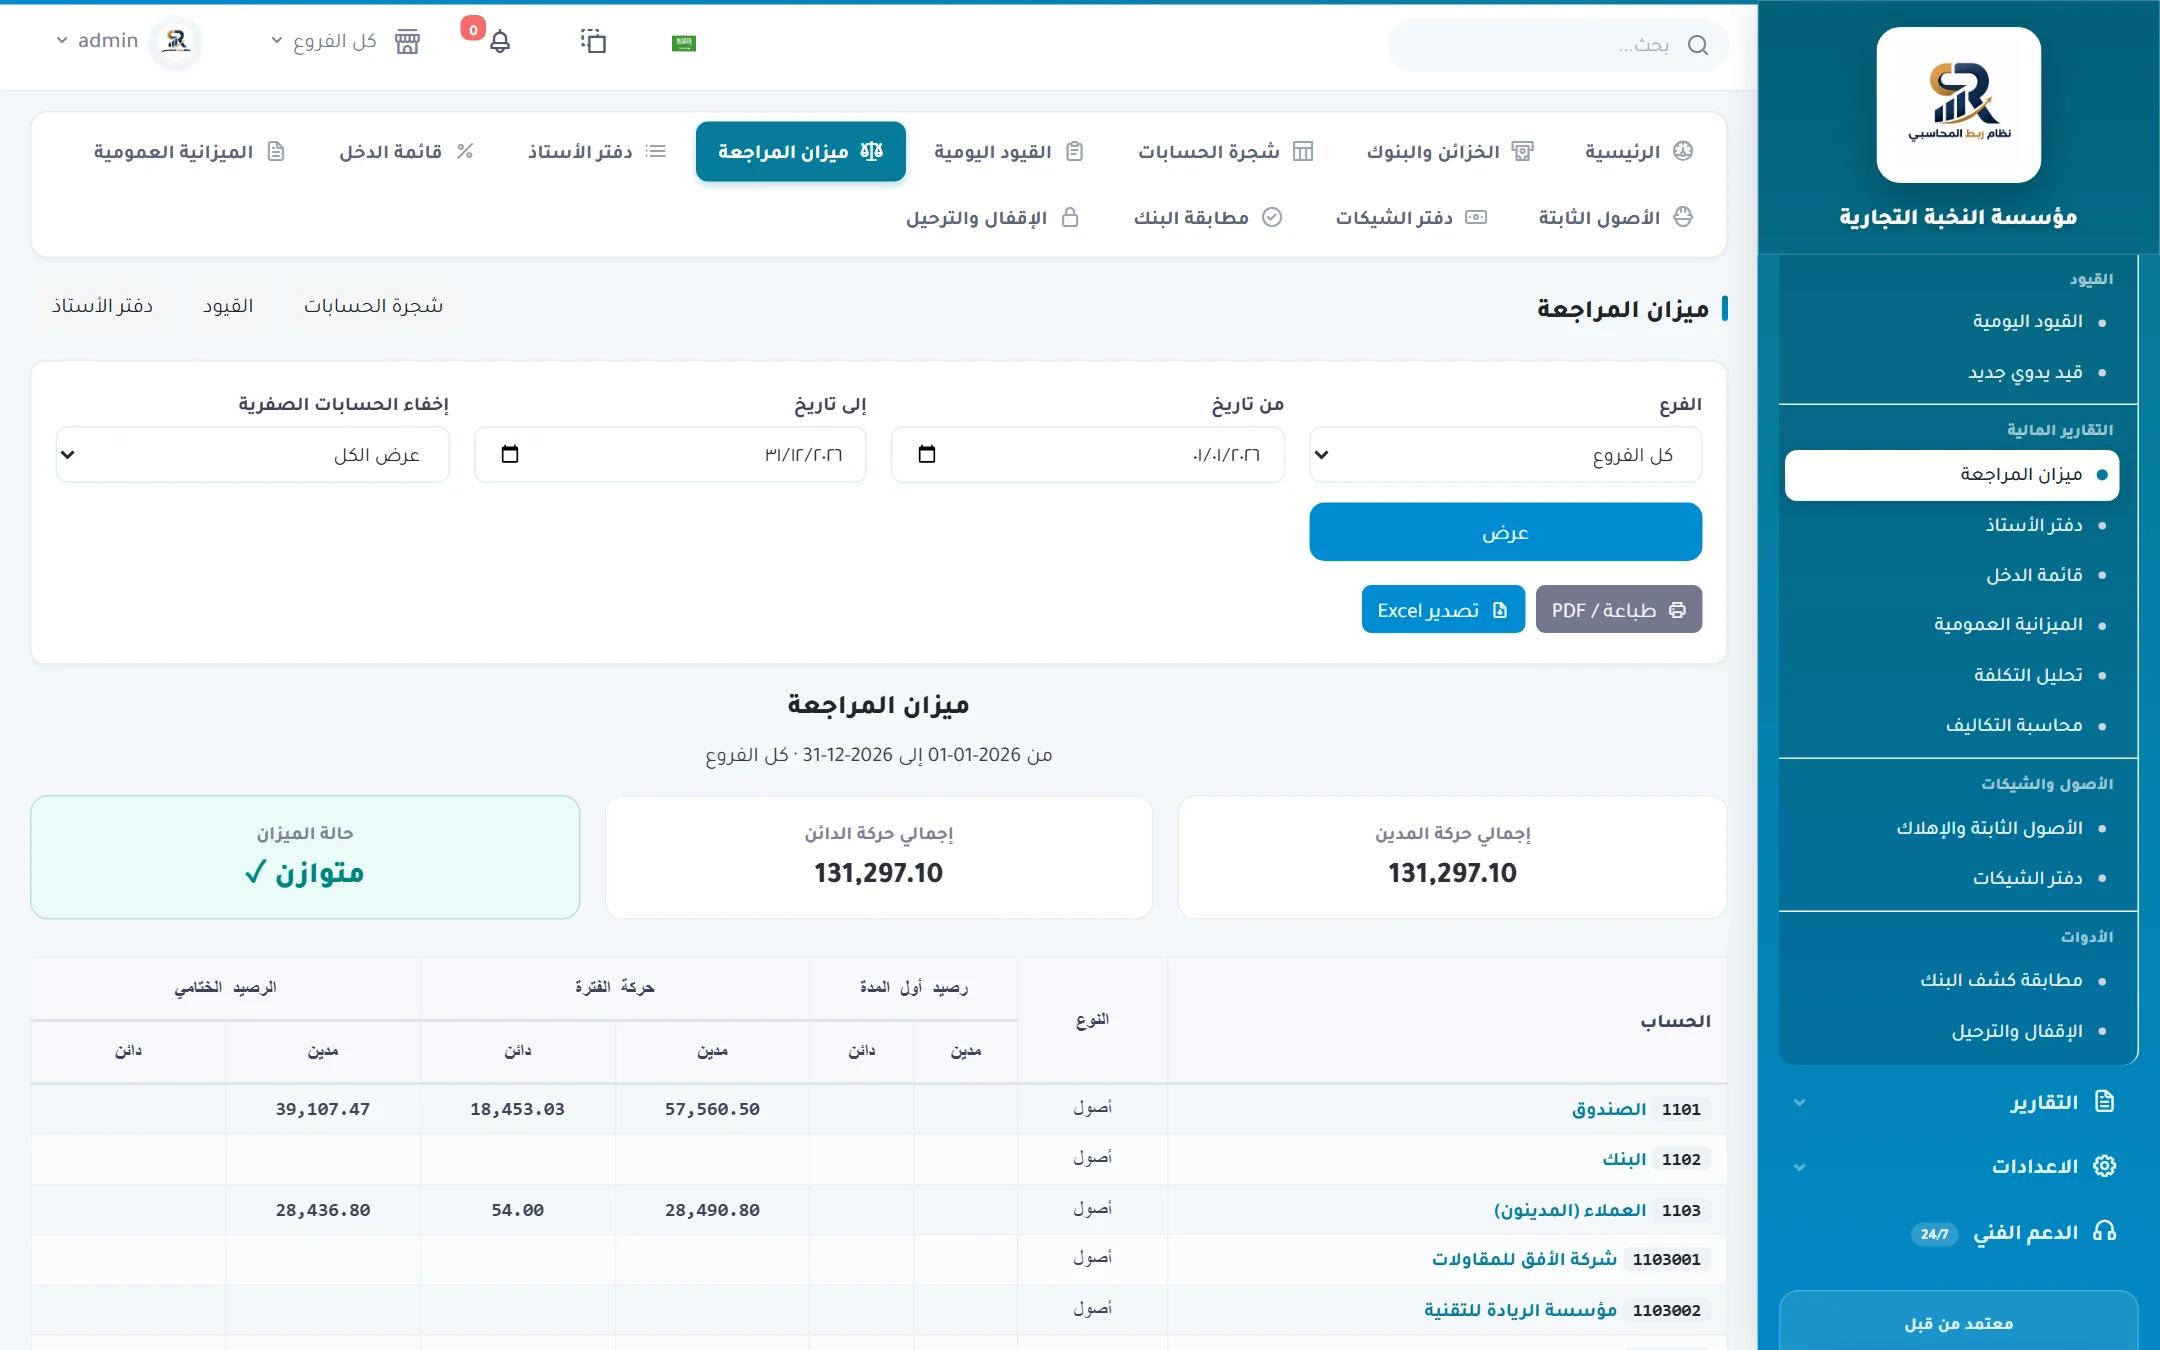Click the شجرة الحسابات breadcrumb link
The height and width of the screenshot is (1350, 2160).
pos(373,306)
